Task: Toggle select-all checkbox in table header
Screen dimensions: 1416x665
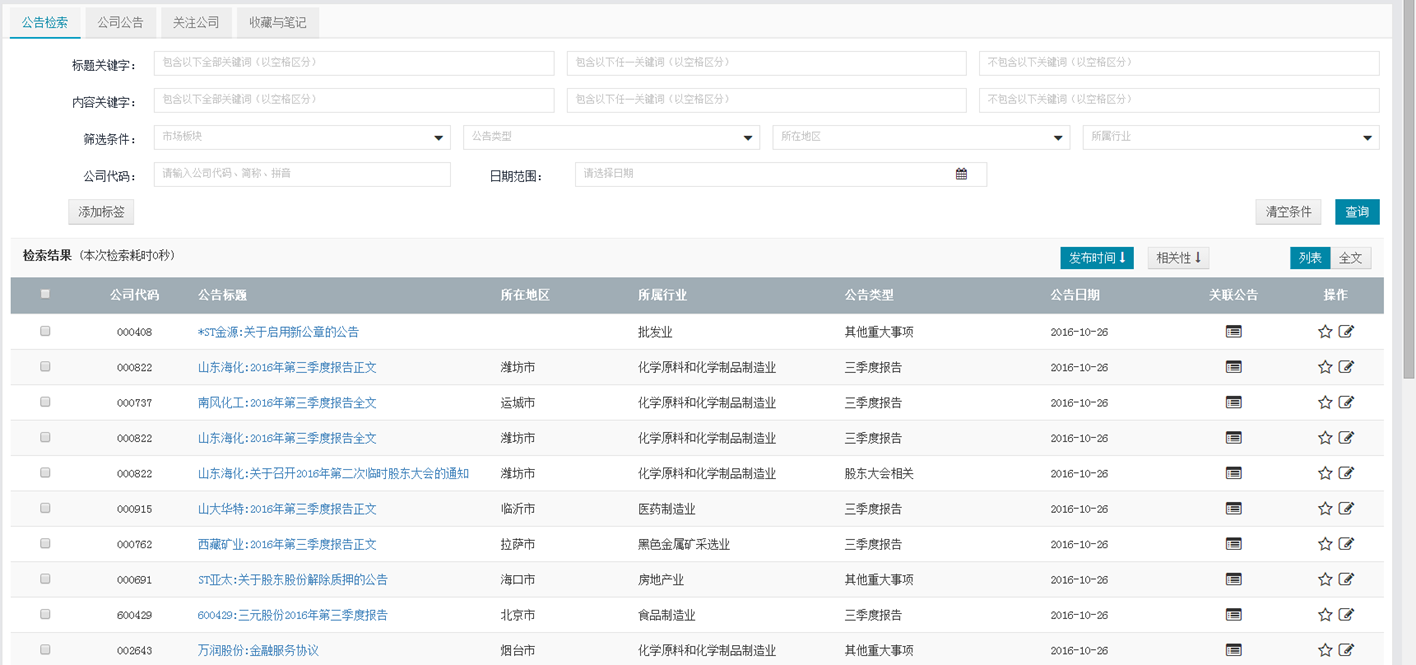Action: click(45, 294)
